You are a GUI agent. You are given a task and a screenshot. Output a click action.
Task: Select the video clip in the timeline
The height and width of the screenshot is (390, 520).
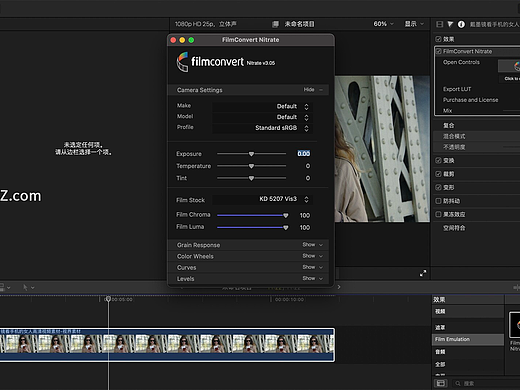(167, 345)
